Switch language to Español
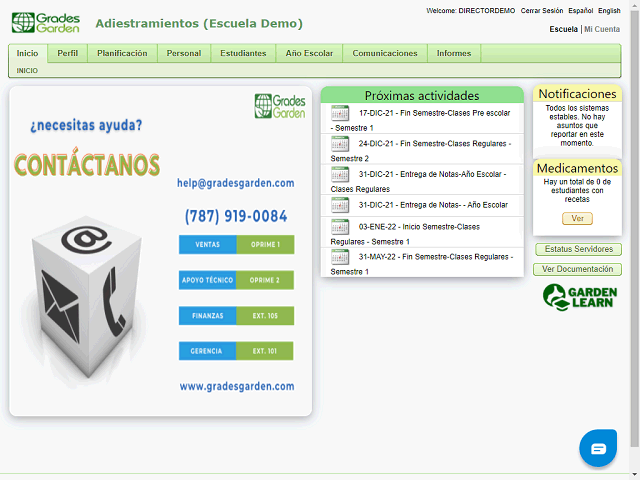This screenshot has width=640, height=480. 580,11
